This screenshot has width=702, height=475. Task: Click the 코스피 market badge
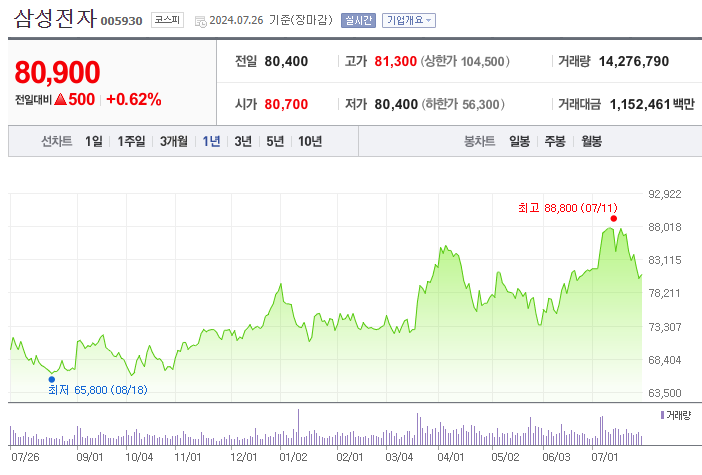[167, 20]
